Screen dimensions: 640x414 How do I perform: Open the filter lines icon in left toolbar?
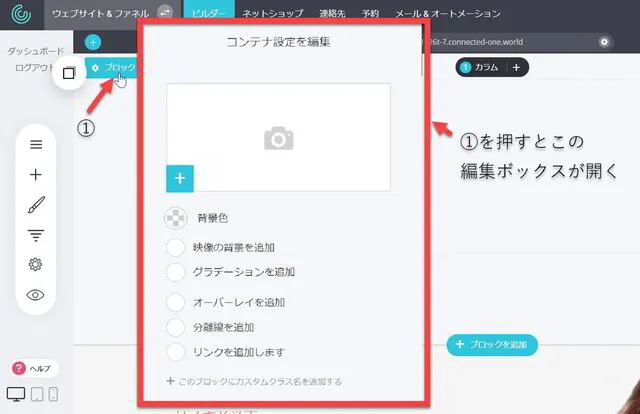click(x=36, y=235)
